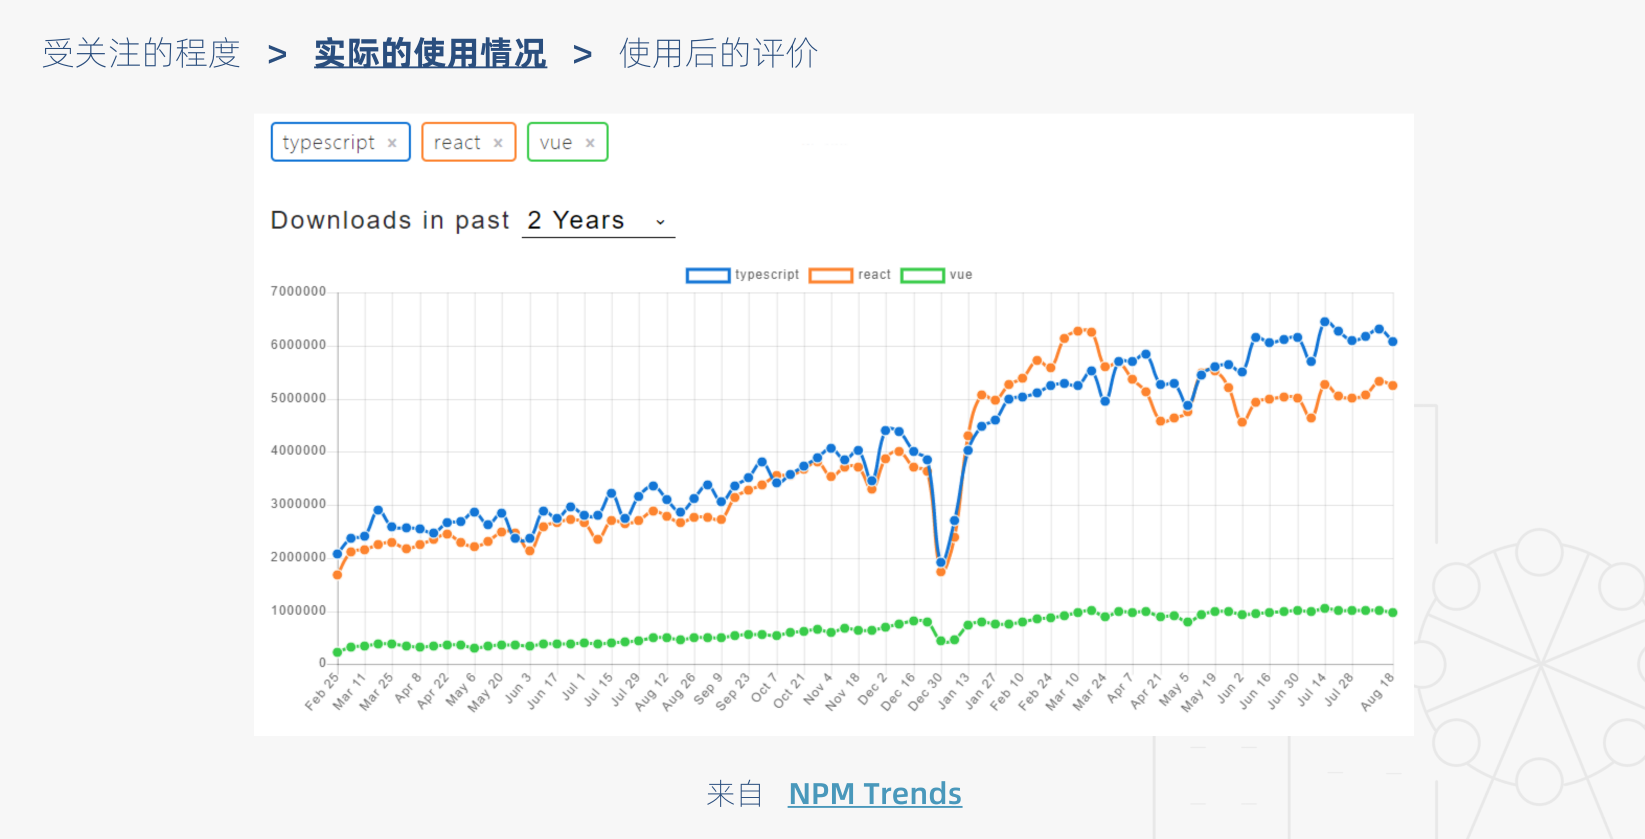1645x839 pixels.
Task: Click the typescript tag chip
Action: (328, 143)
